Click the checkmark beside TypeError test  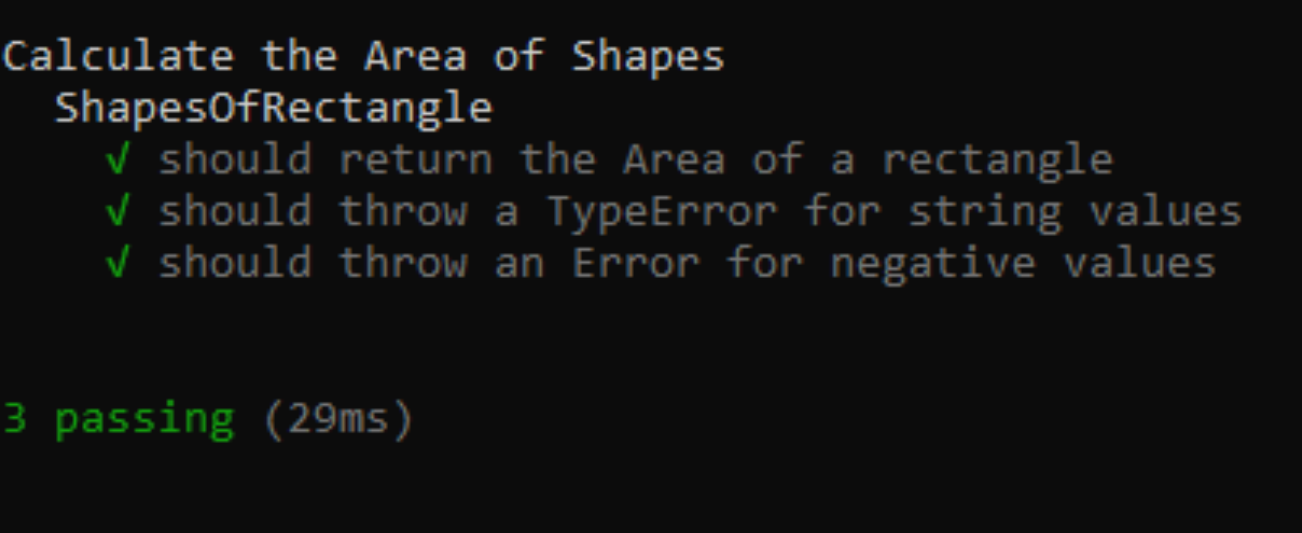point(118,212)
